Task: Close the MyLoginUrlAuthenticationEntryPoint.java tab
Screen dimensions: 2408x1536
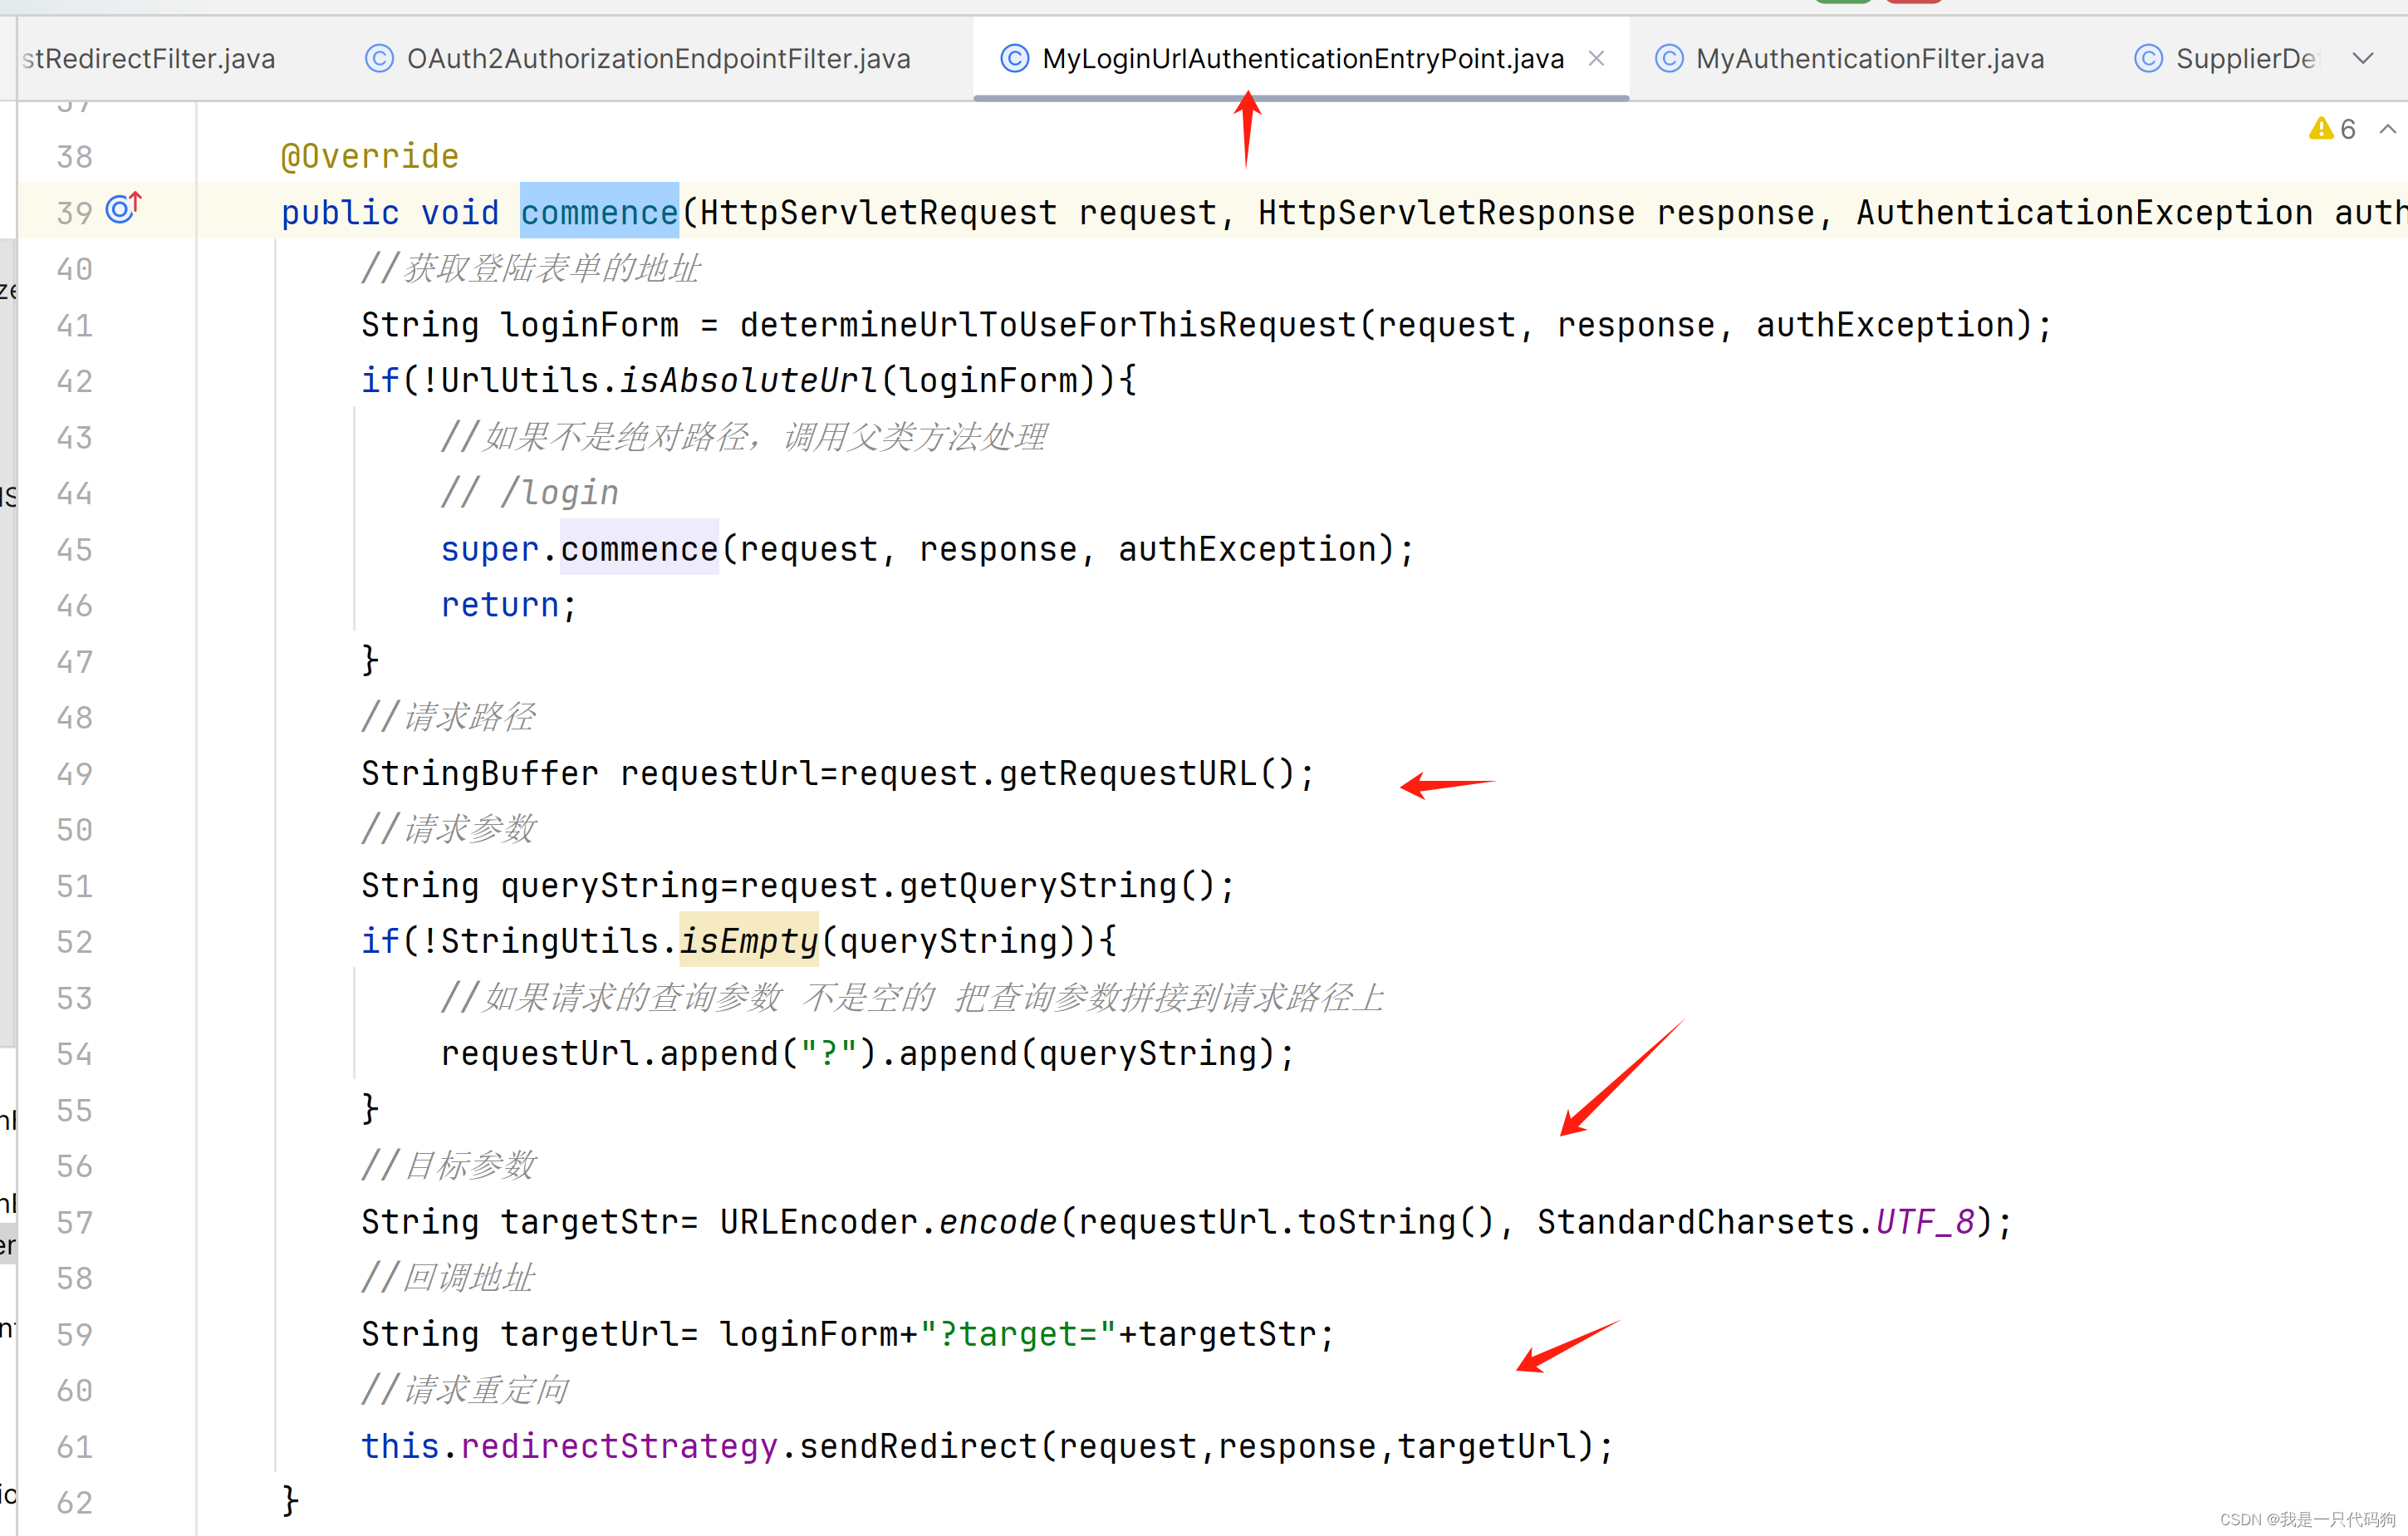Action: [1596, 59]
